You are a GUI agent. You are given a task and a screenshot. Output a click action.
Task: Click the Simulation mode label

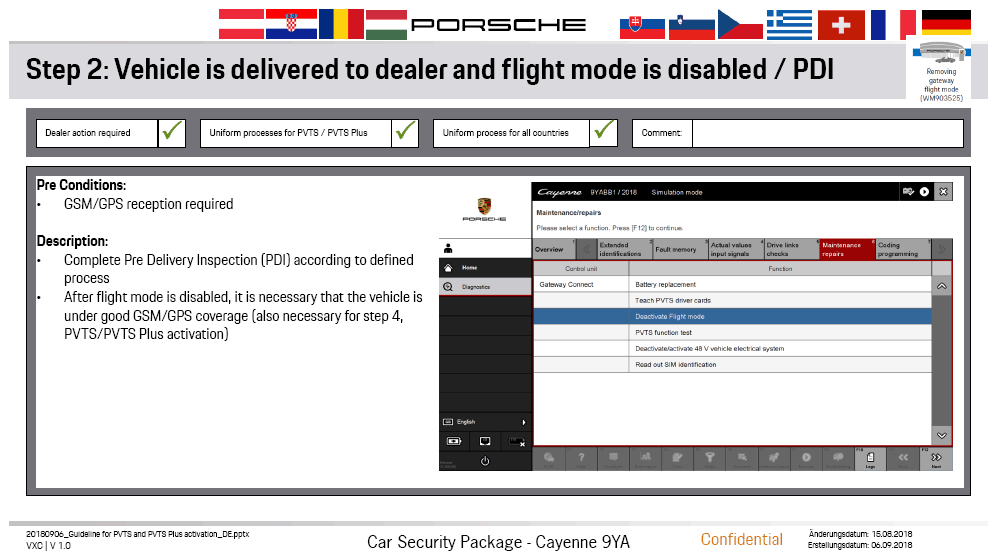tap(677, 192)
